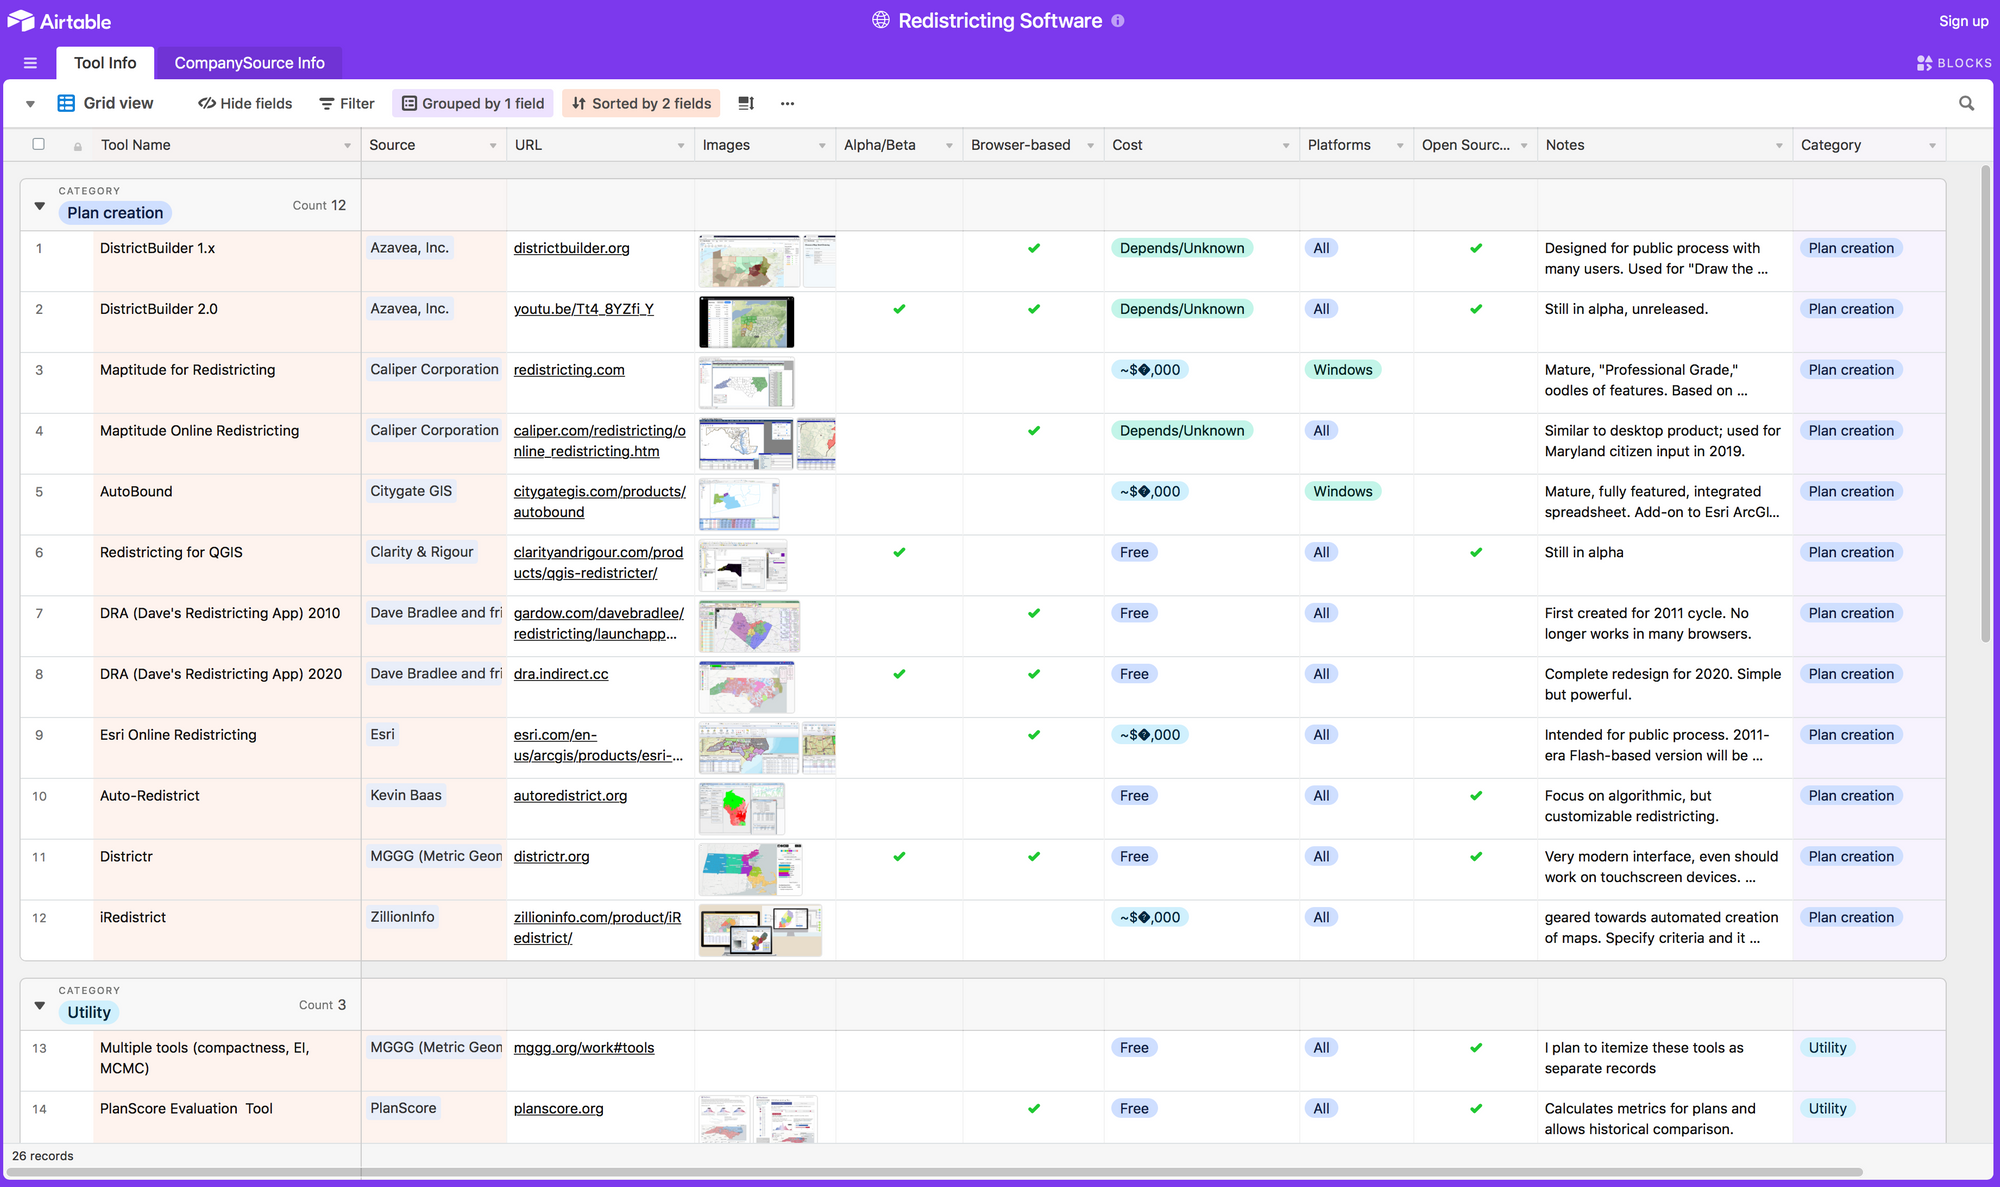Click districtbuilder.org link row 1

(572, 249)
